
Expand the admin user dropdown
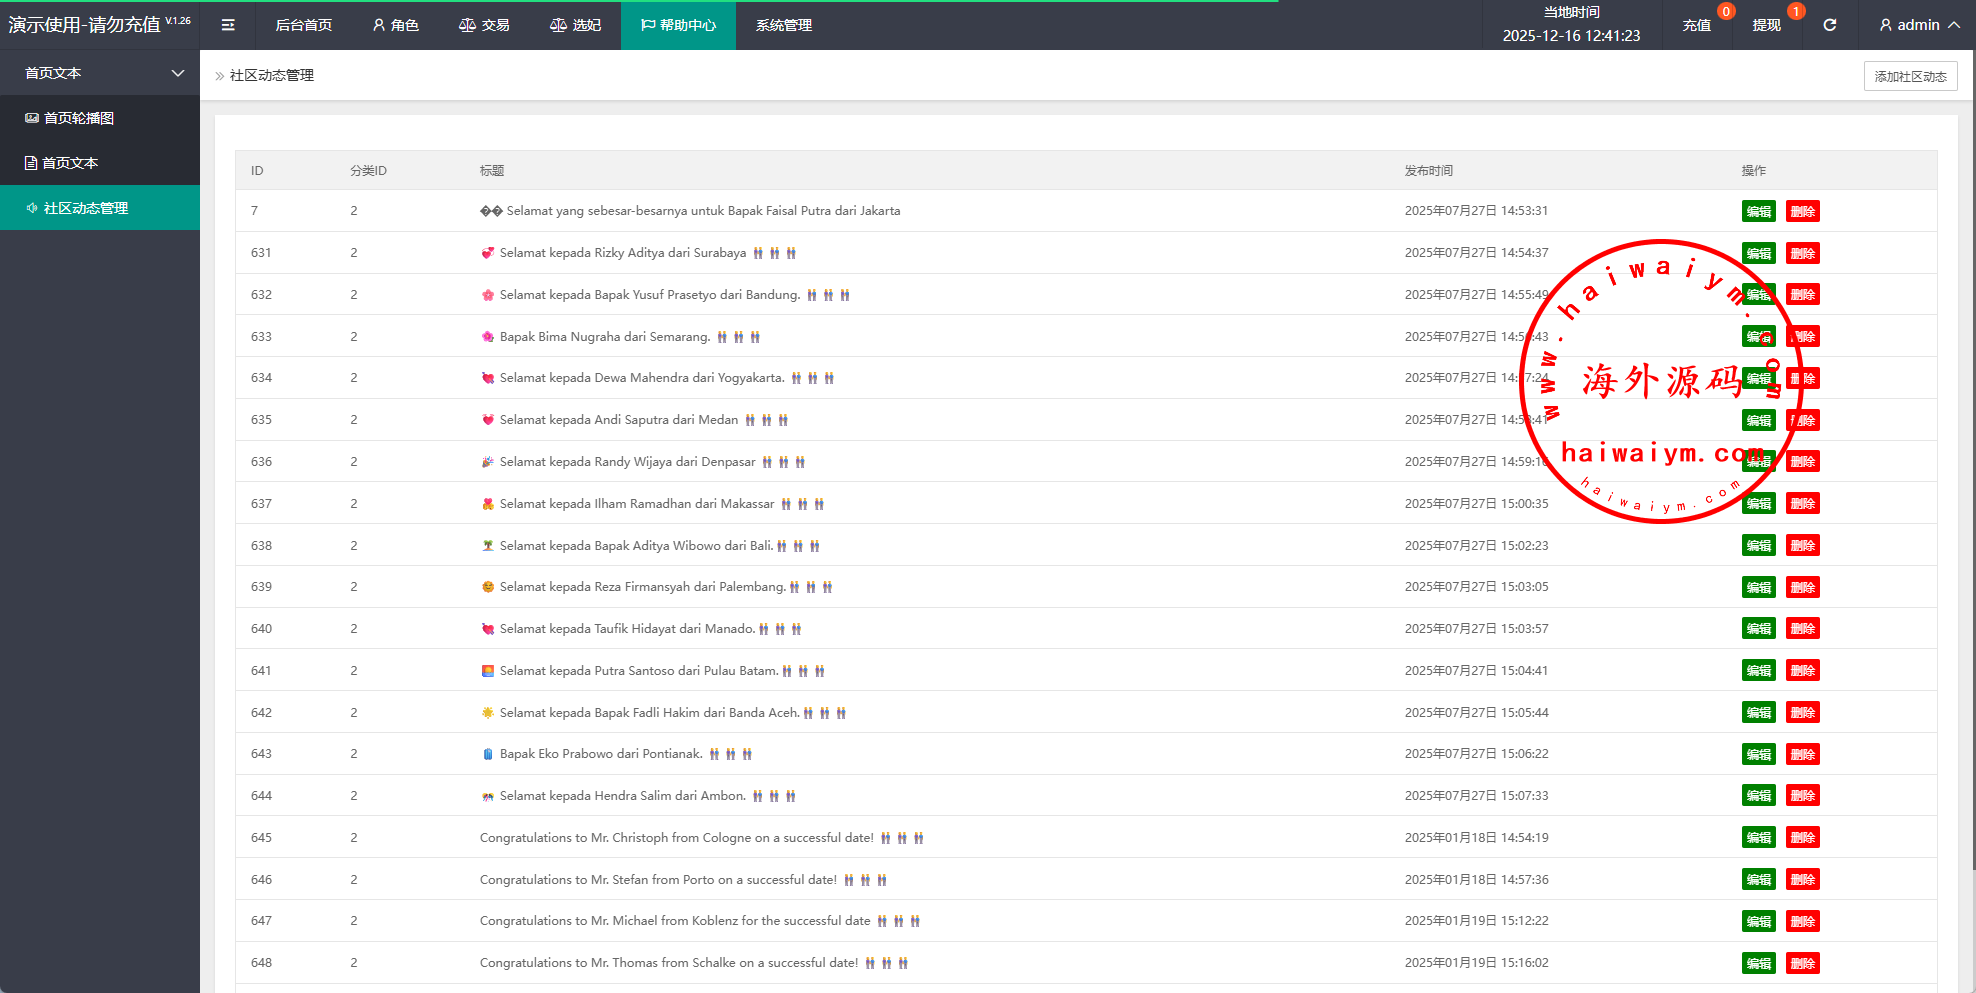[x=1918, y=25]
